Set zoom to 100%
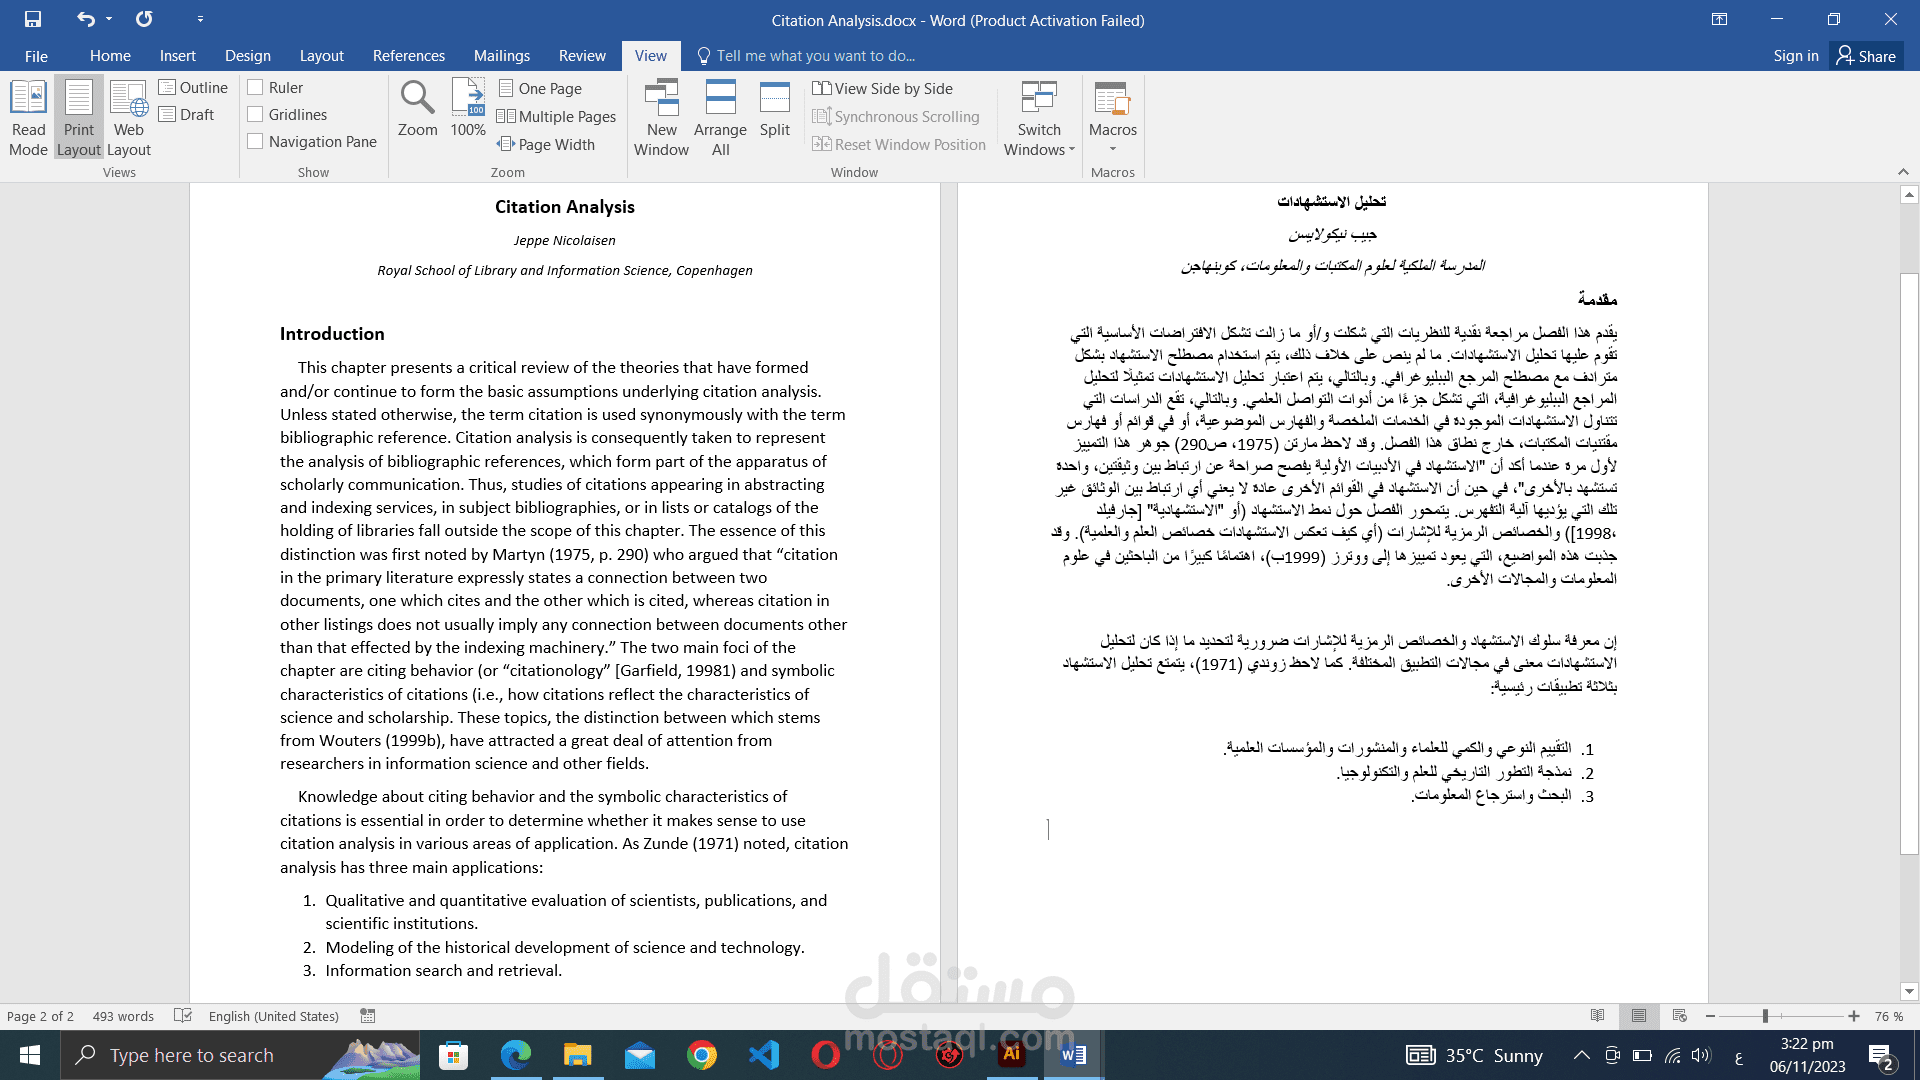Screen dimensions: 1920x1080 click(x=468, y=108)
